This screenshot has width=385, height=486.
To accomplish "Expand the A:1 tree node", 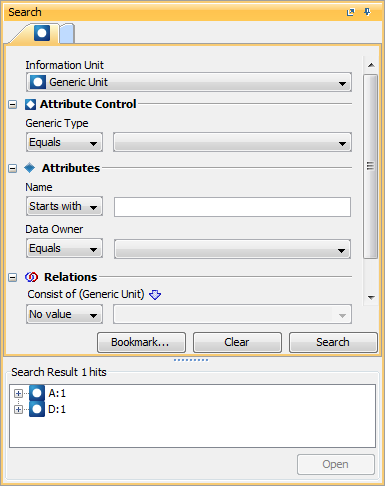I will (18, 393).
